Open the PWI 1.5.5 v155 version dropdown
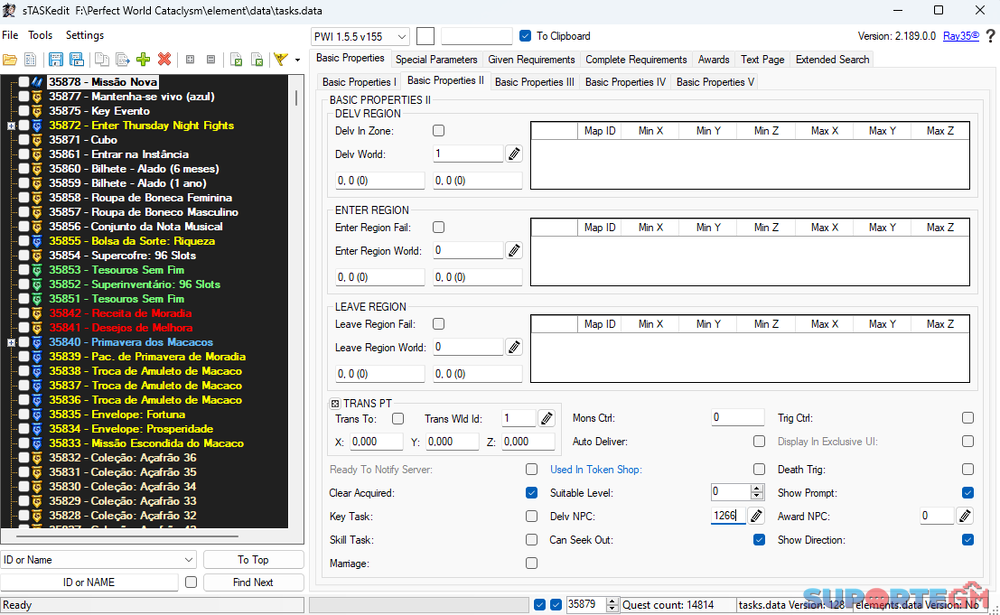The image size is (1000, 615). coord(360,36)
